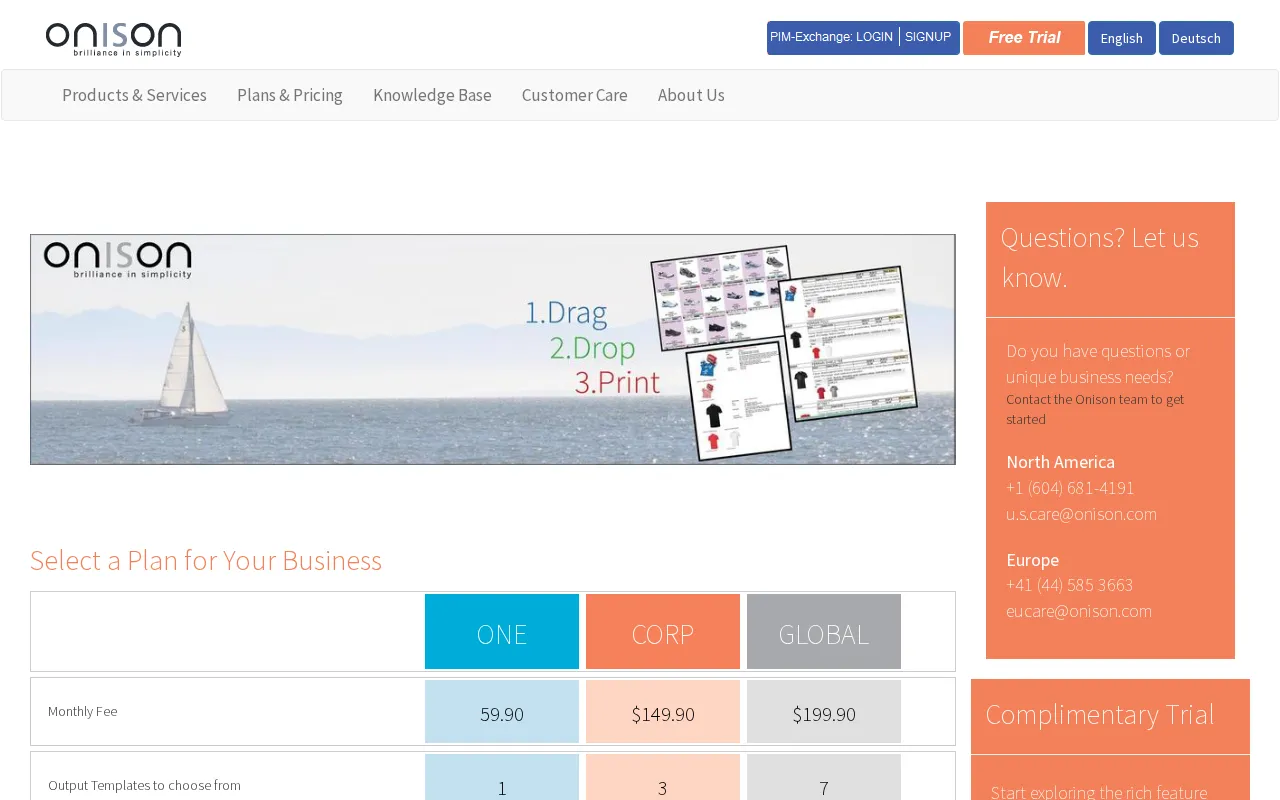The image size is (1280, 800).
Task: Click the Monthly Fee row label
Action: [83, 711]
